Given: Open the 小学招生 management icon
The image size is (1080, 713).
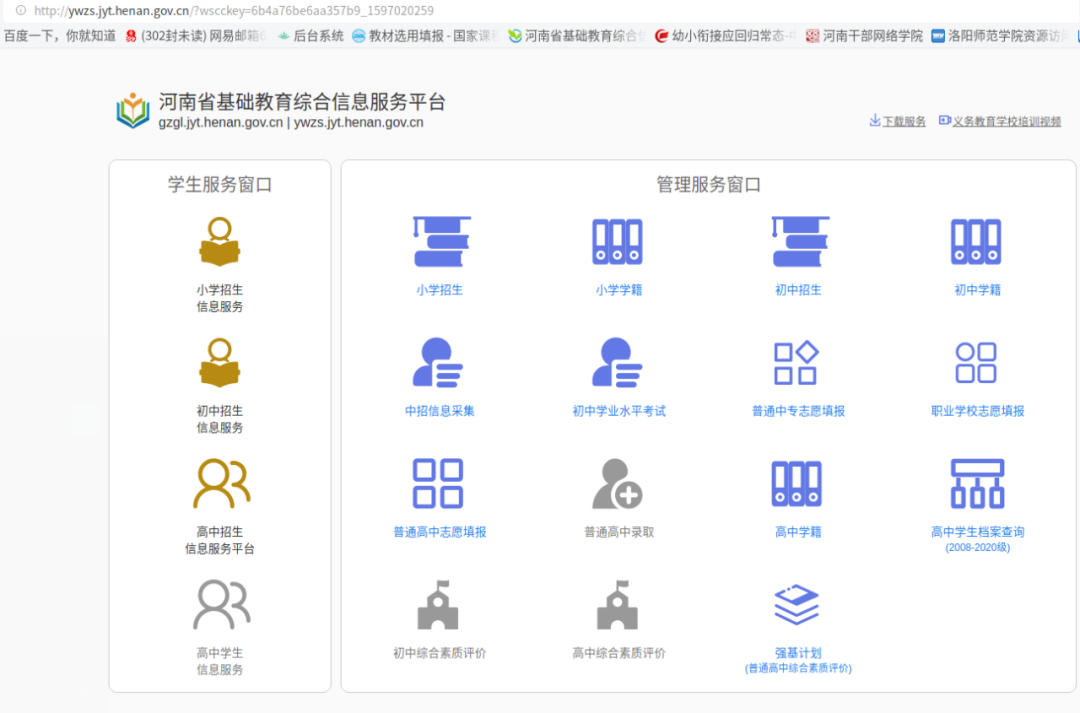Looking at the screenshot, I should [440, 243].
